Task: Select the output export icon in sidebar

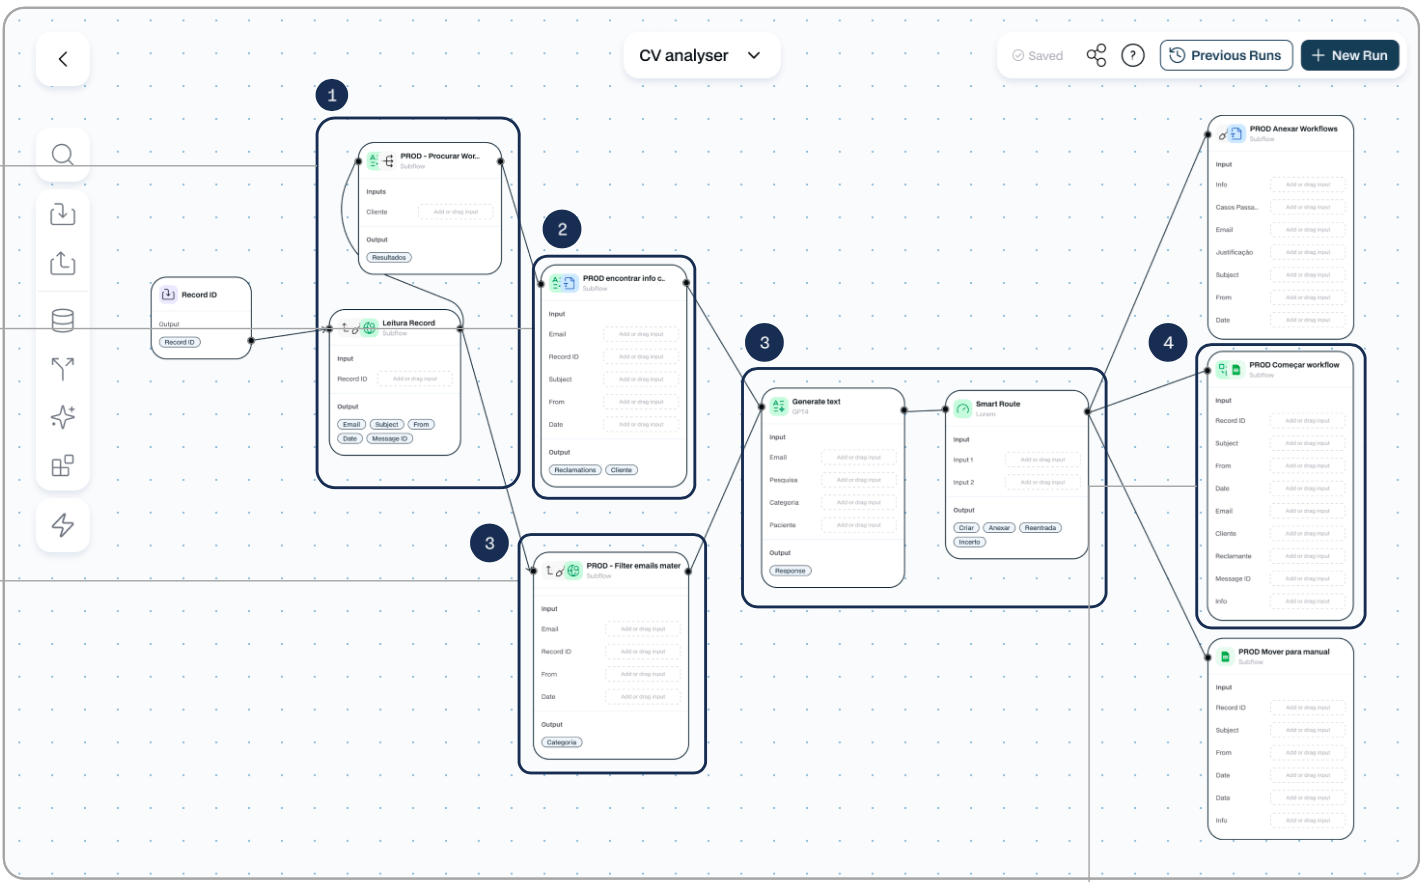Action: (63, 263)
